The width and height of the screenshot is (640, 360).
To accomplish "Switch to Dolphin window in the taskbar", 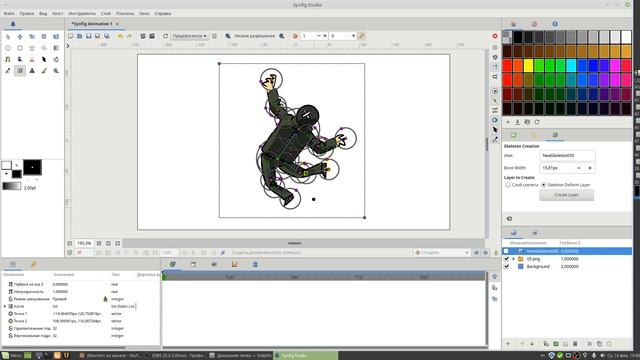I will click(240, 356).
